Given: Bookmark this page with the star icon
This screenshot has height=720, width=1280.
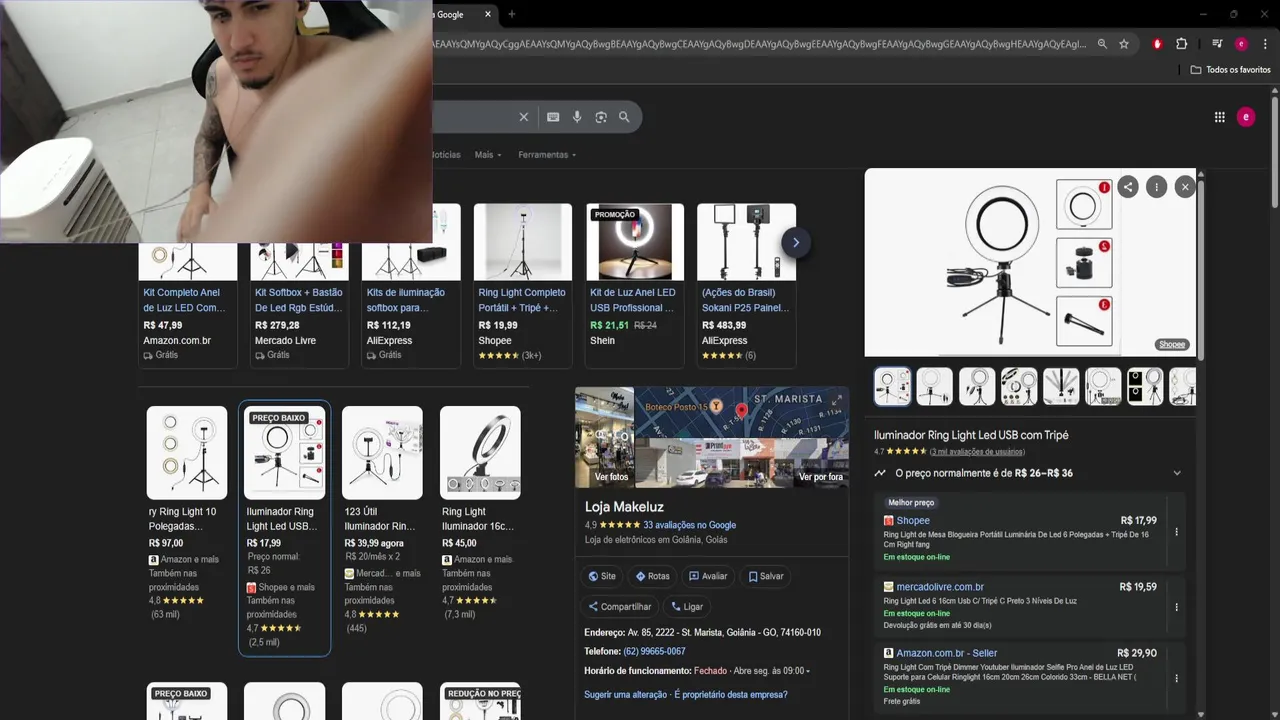Looking at the screenshot, I should (1124, 44).
